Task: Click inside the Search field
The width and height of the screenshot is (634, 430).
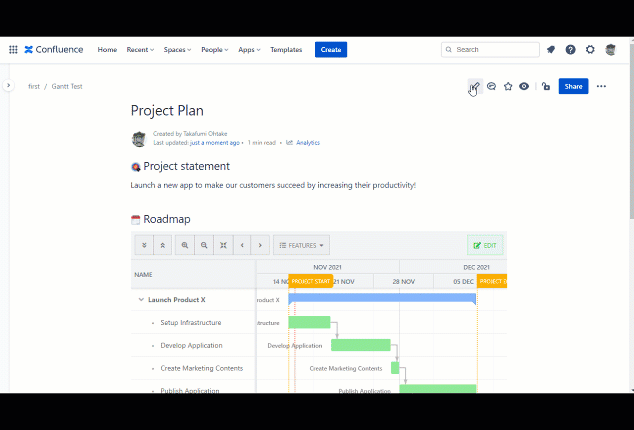Action: pos(492,49)
